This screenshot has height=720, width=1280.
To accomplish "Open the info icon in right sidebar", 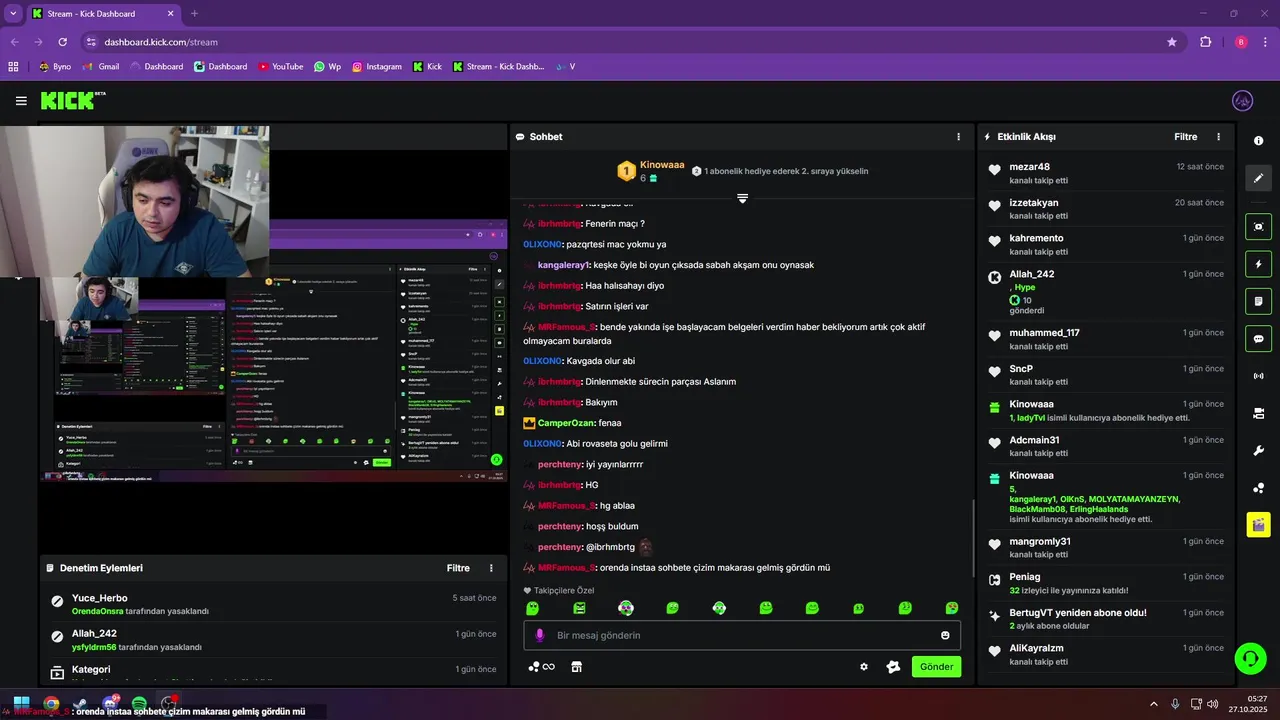I will (1259, 141).
